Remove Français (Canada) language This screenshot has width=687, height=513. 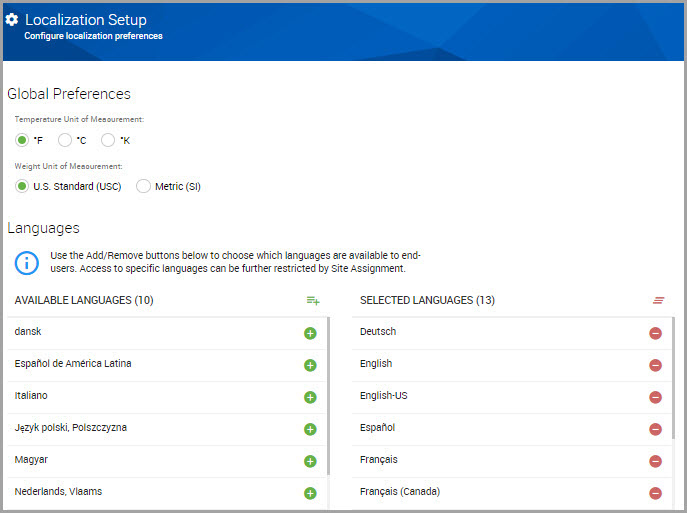[x=655, y=493]
